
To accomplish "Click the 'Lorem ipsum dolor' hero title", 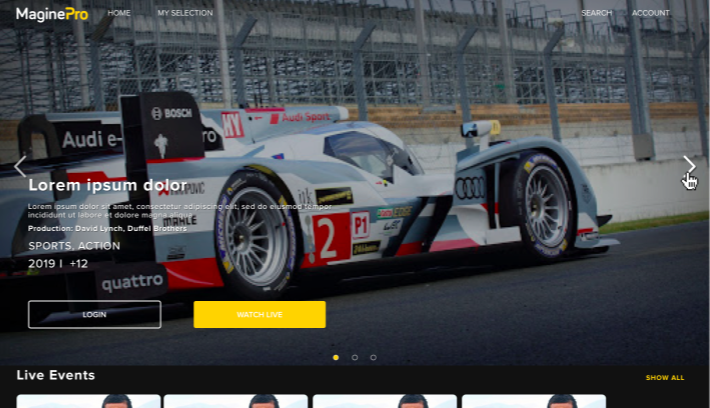I will [x=108, y=185].
